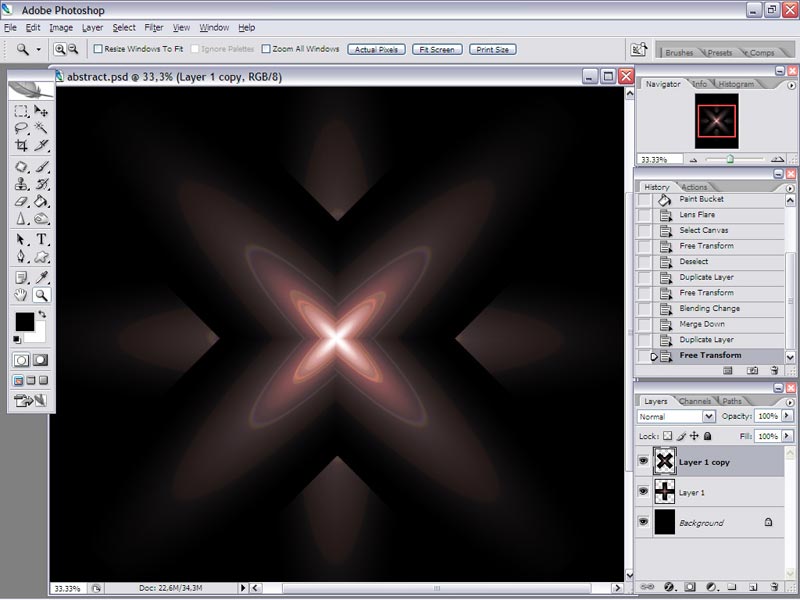
Task: Open the Fill value arrow
Action: [787, 436]
